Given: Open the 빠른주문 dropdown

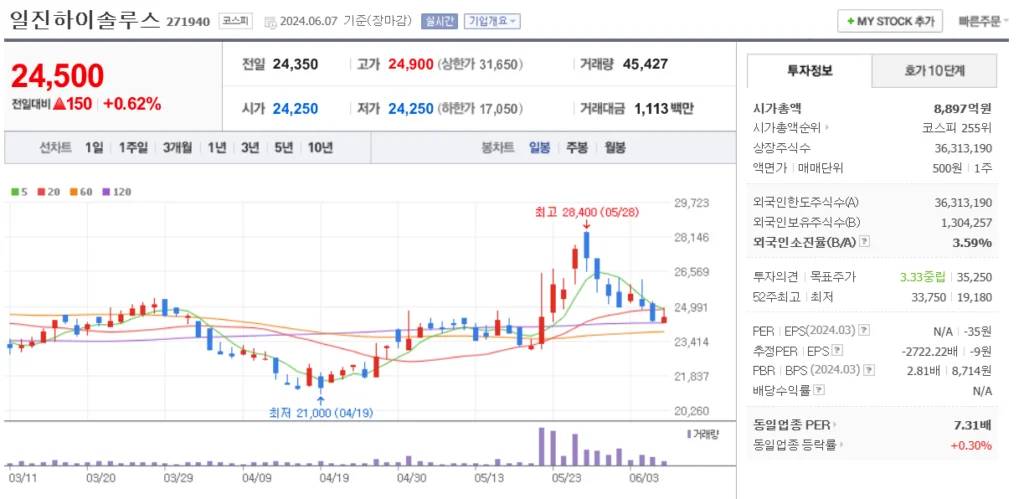Looking at the screenshot, I should click(983, 21).
